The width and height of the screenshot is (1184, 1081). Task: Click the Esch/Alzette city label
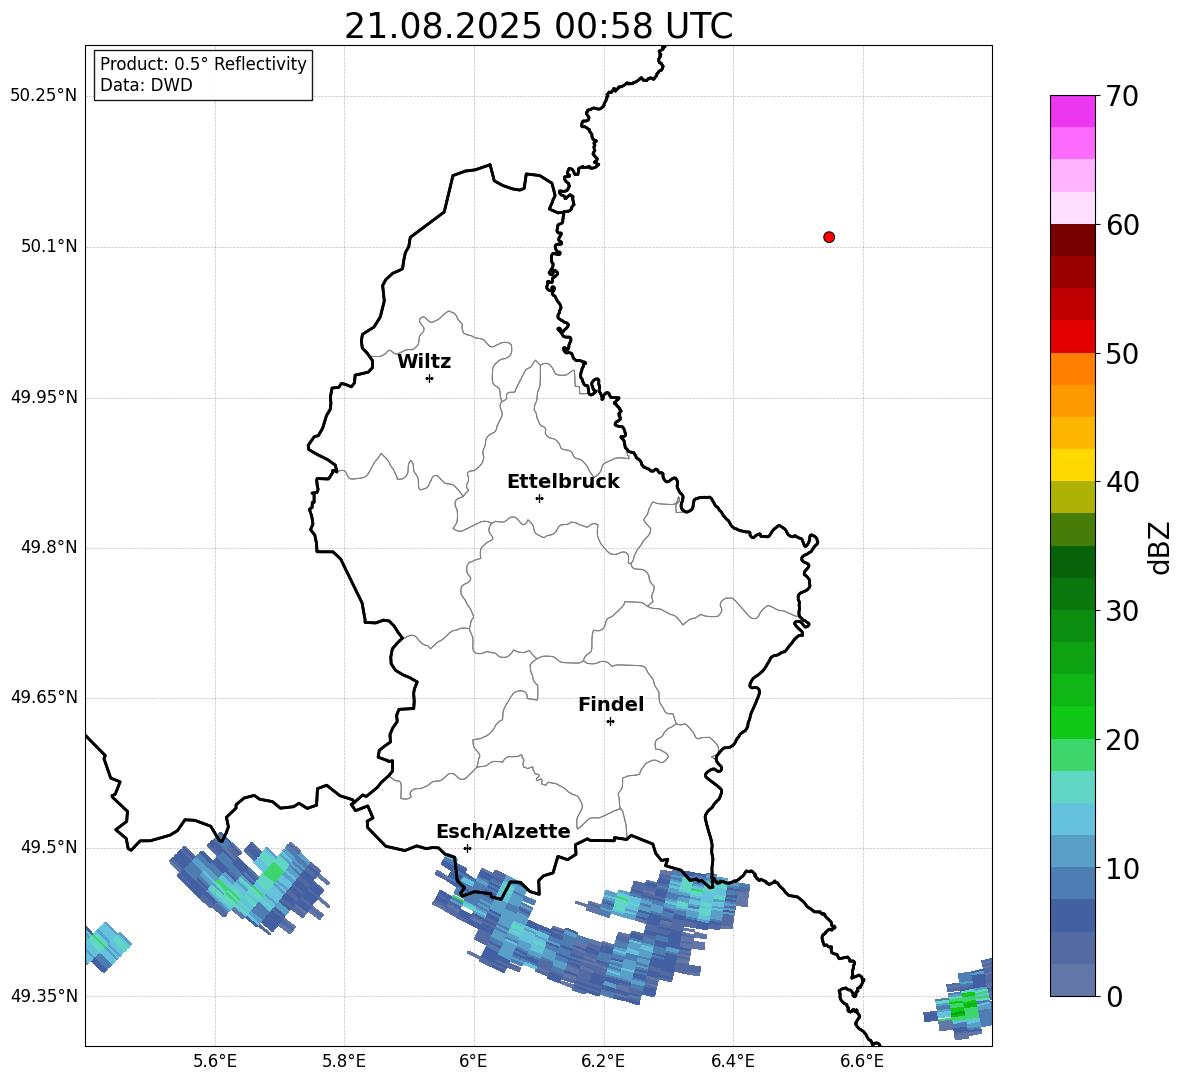pyautogui.click(x=503, y=831)
